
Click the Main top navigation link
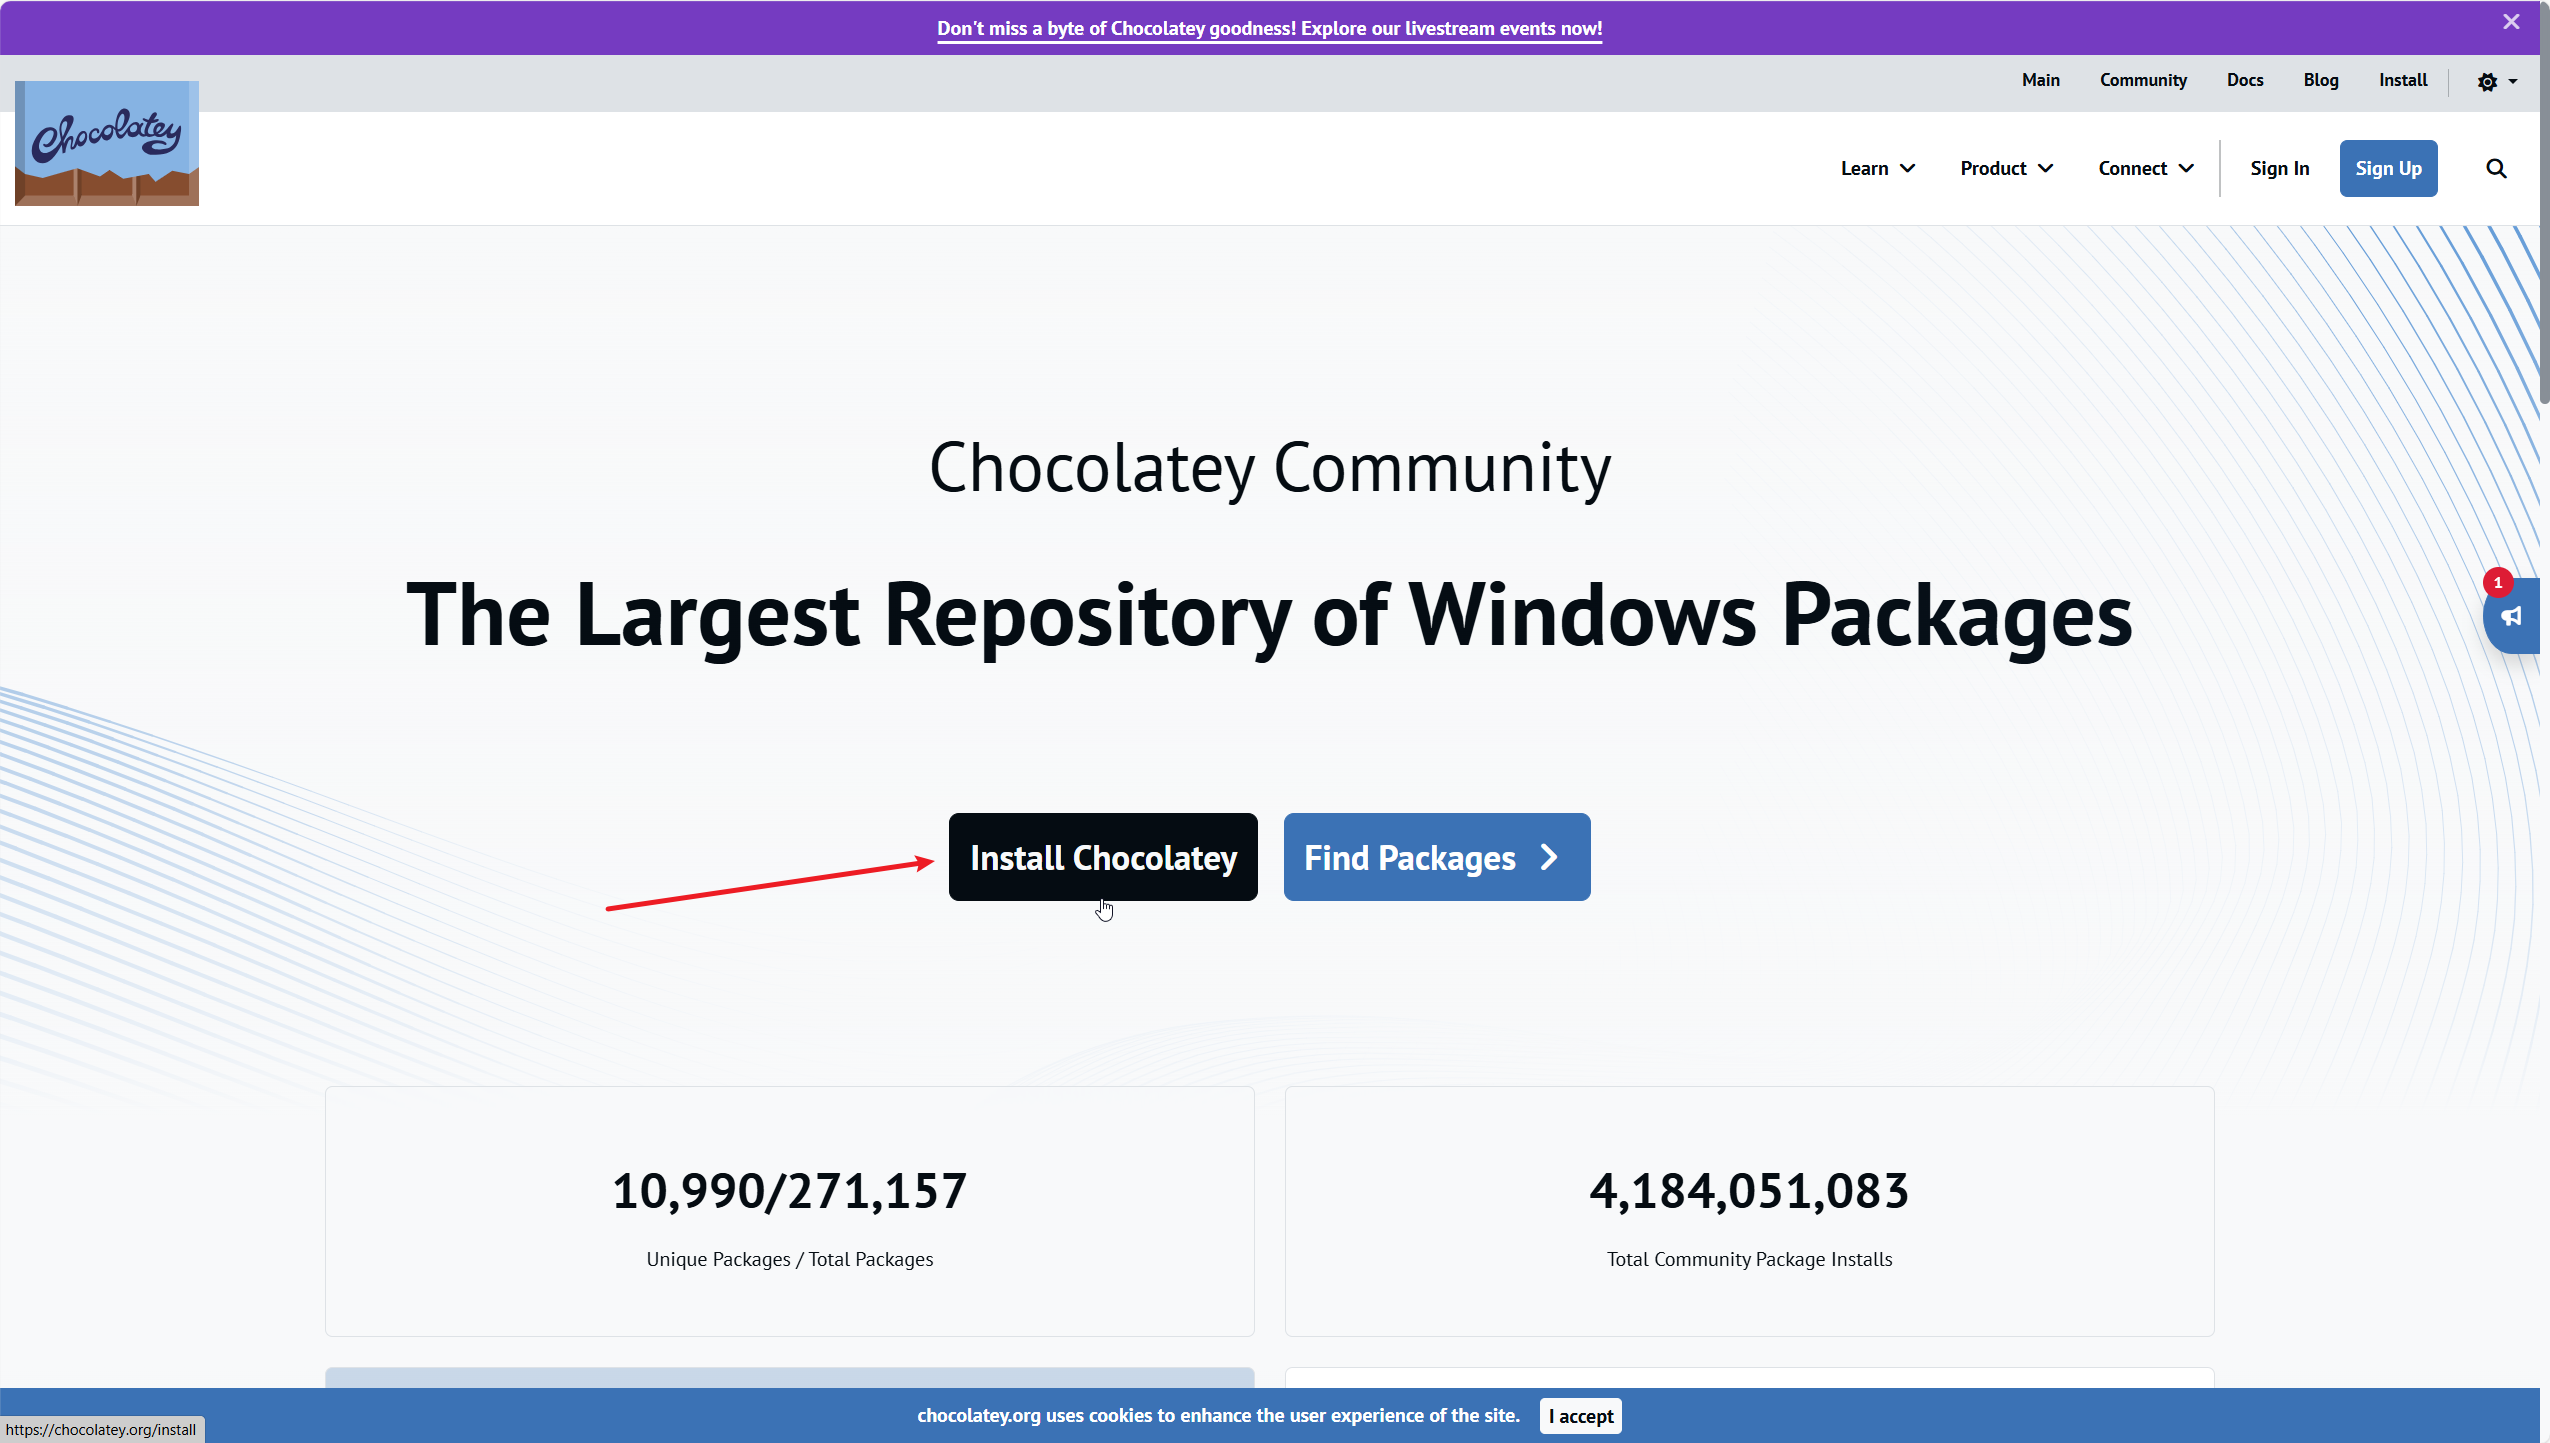click(x=2040, y=80)
